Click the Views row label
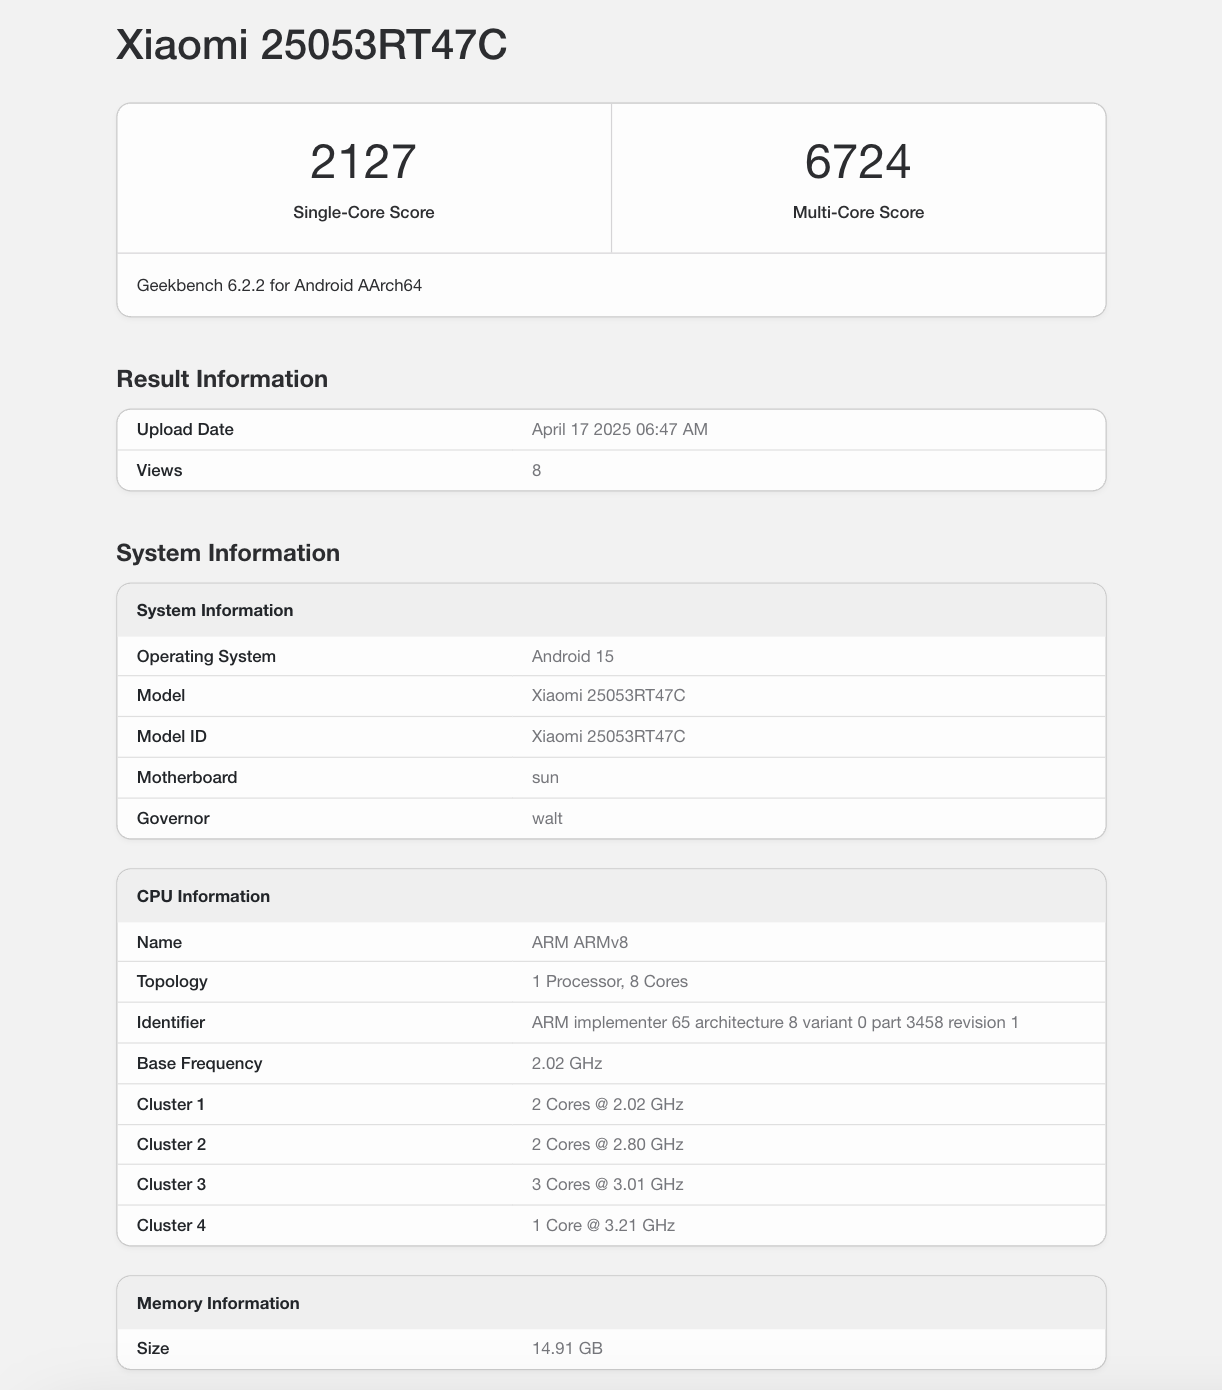The width and height of the screenshot is (1222, 1390). point(159,470)
